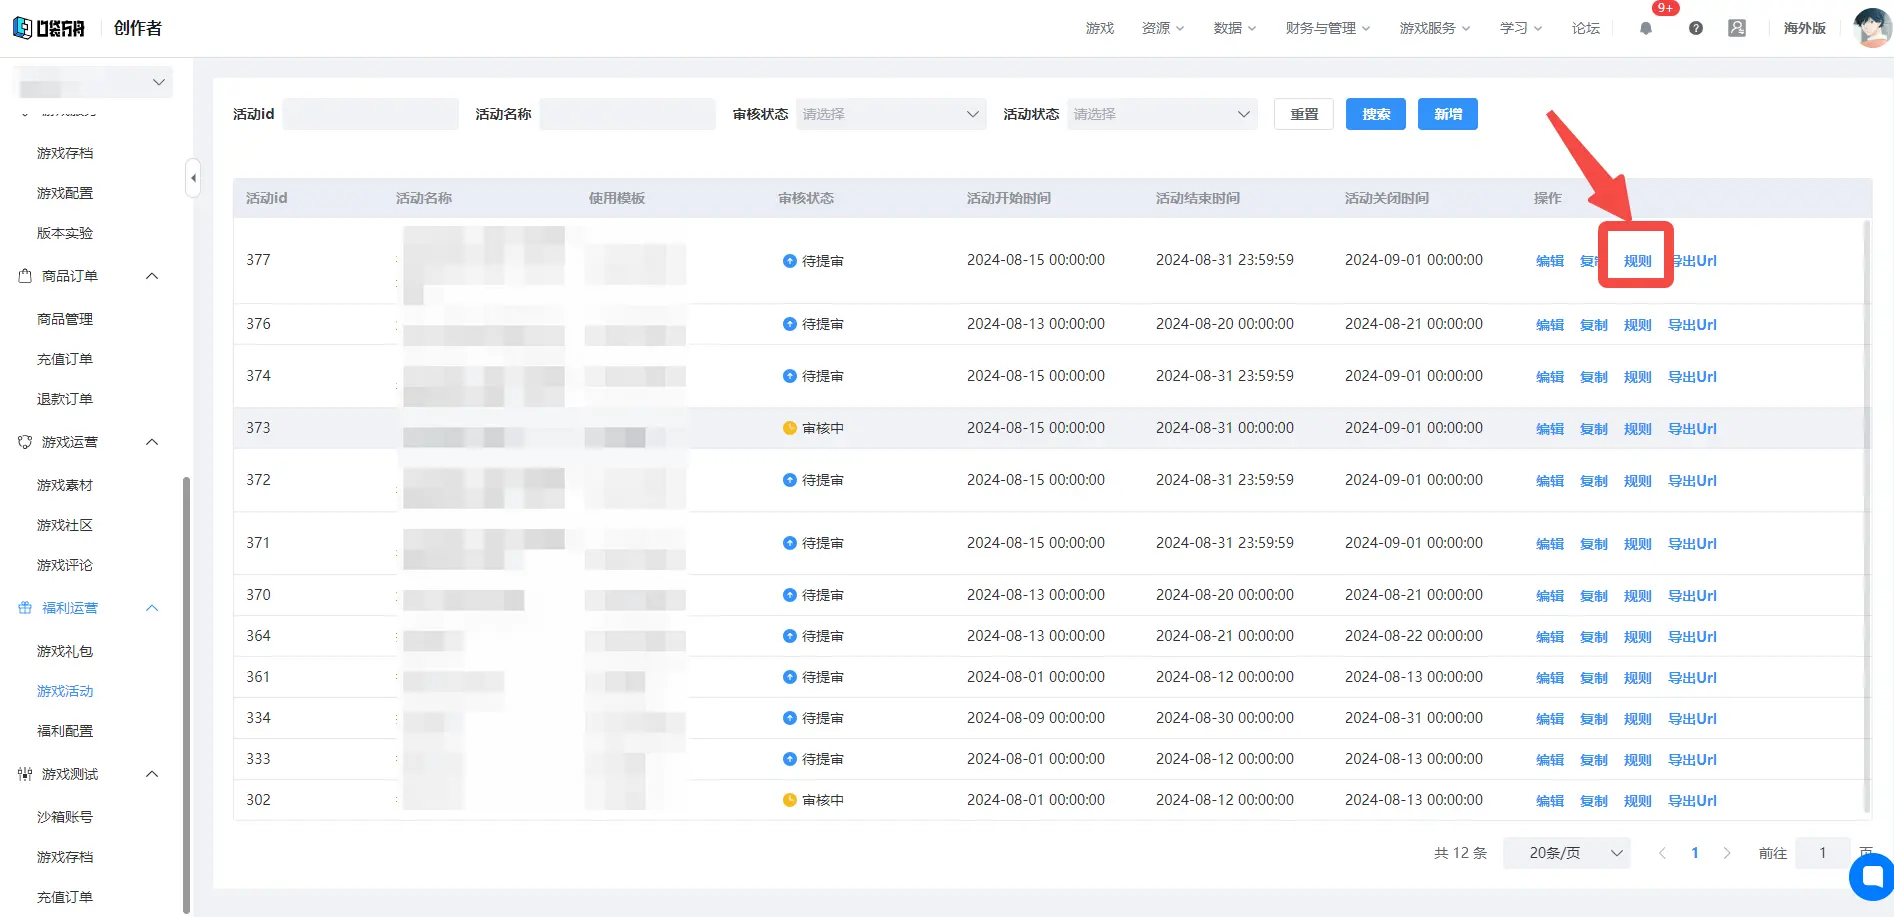1894x917 pixels.
Task: Click 编辑 for activity 372
Action: [1550, 481]
